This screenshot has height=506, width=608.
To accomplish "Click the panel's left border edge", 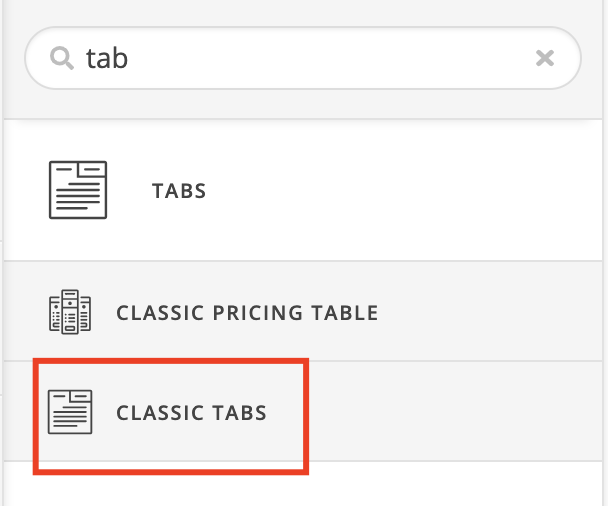I will [2, 252].
